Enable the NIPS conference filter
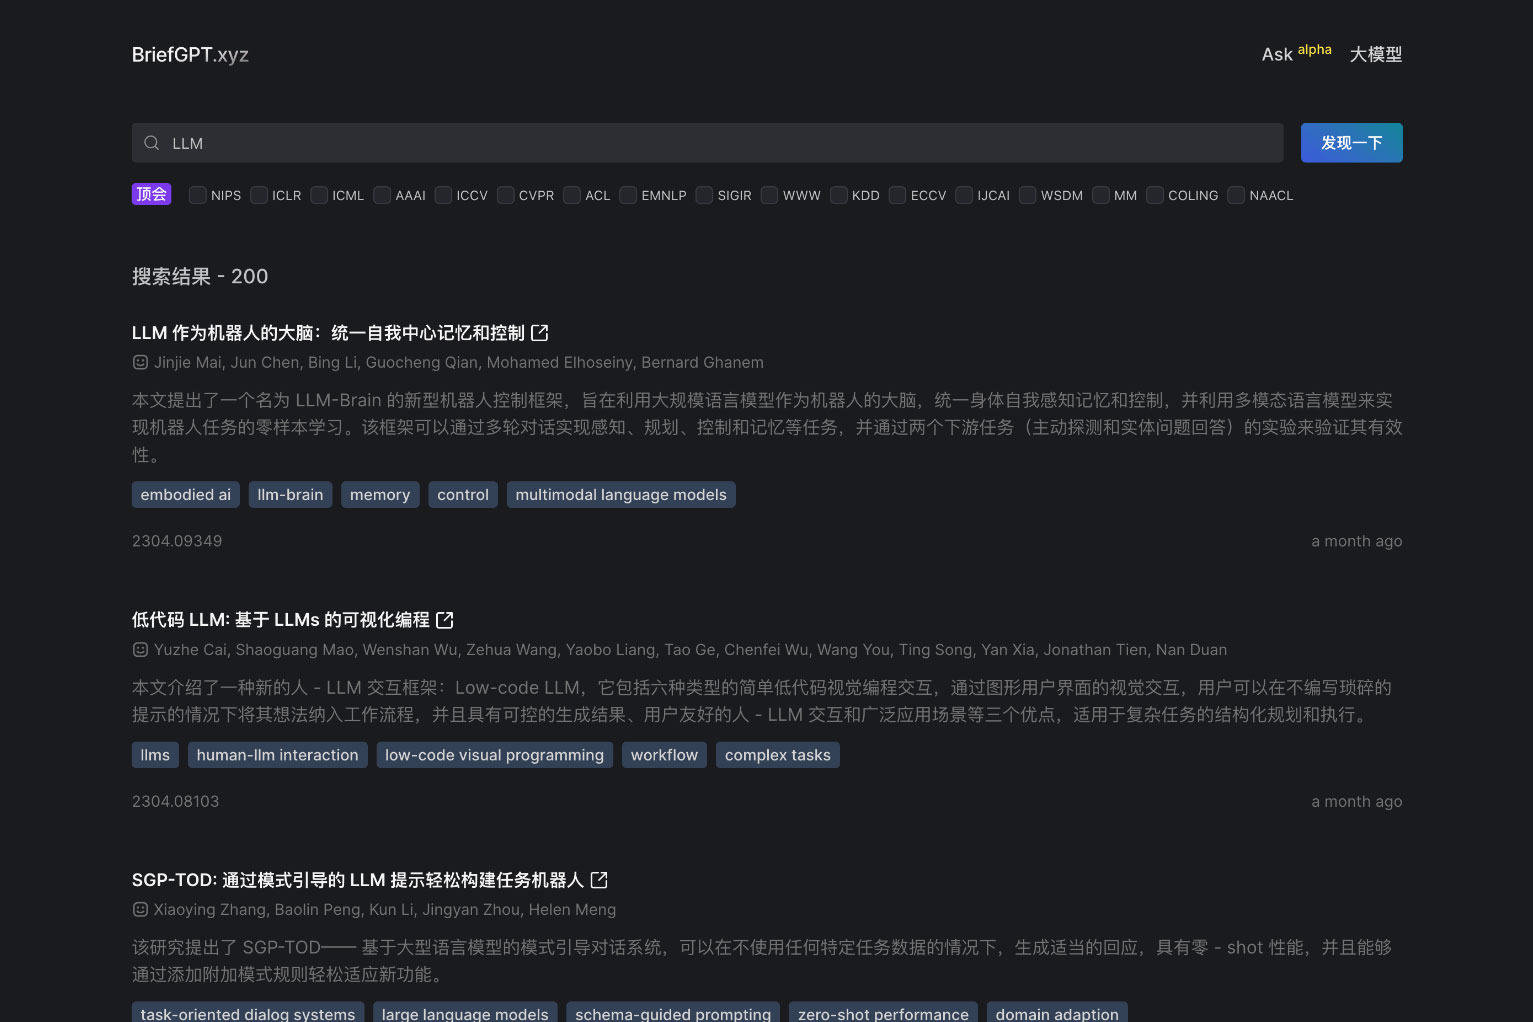This screenshot has height=1022, width=1533. pyautogui.click(x=197, y=194)
